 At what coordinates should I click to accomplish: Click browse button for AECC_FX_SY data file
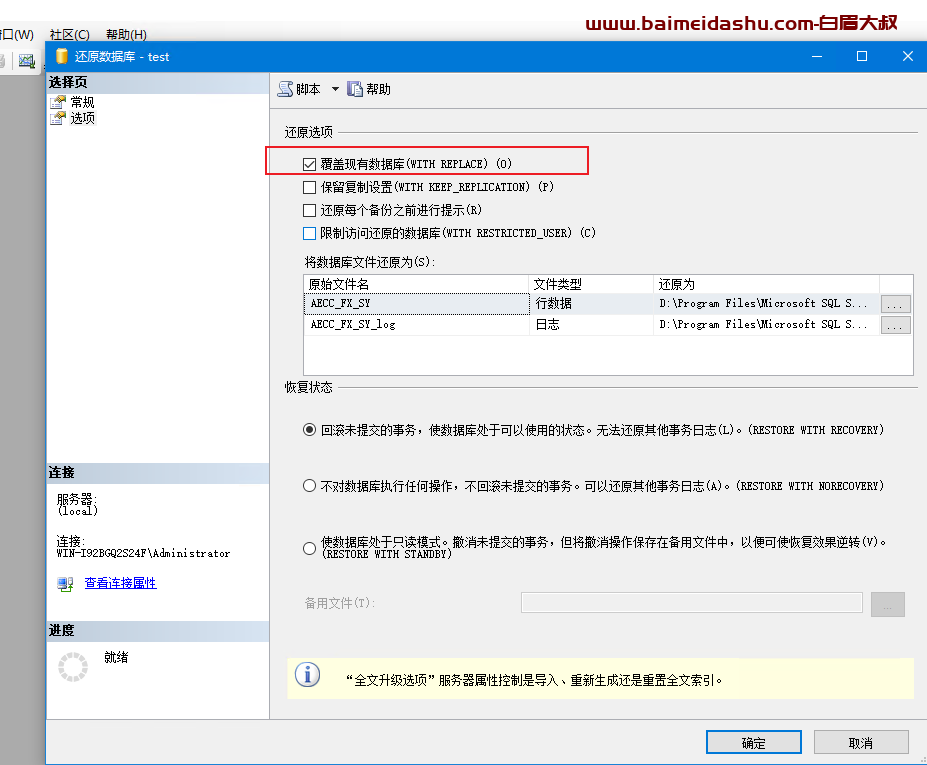(x=895, y=303)
